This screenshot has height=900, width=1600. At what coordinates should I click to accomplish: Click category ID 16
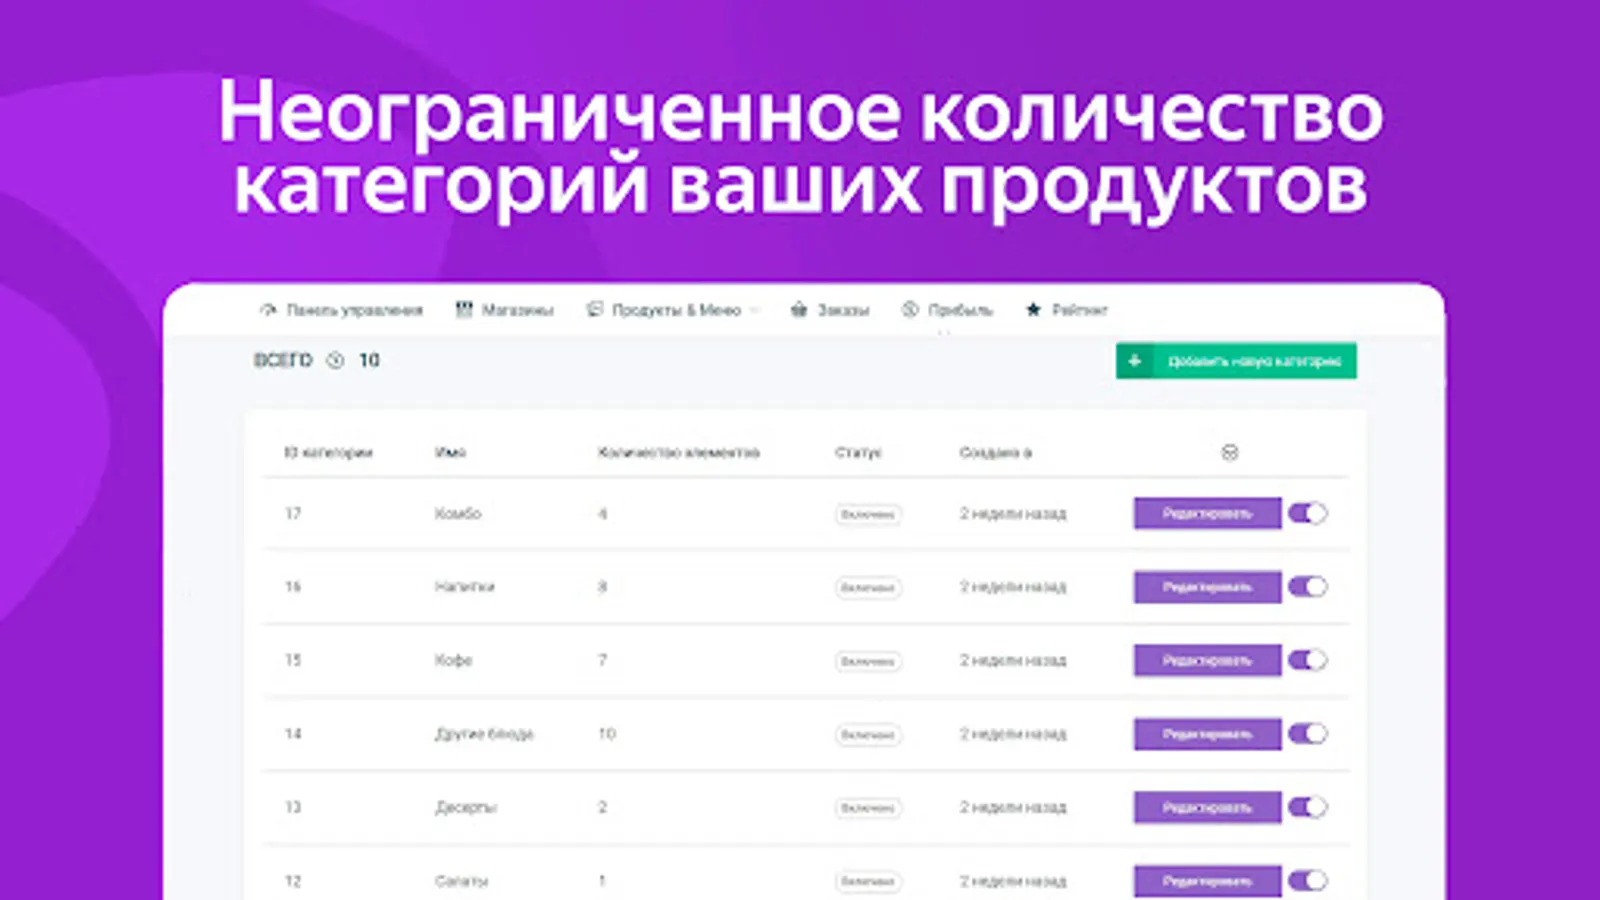click(x=293, y=587)
